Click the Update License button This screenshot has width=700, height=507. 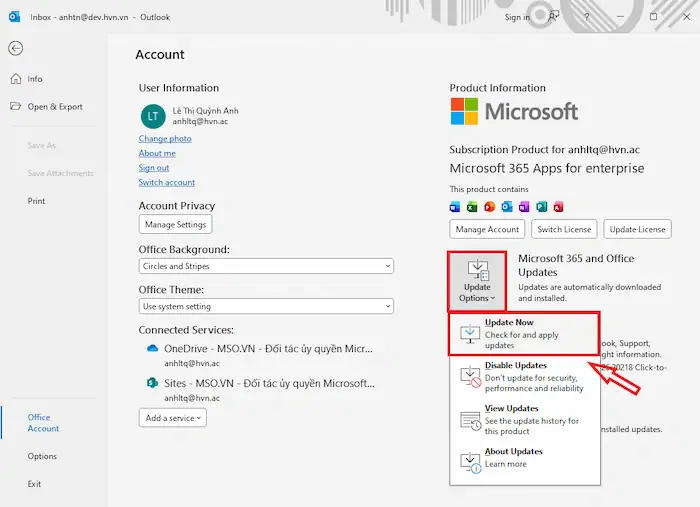pos(637,229)
